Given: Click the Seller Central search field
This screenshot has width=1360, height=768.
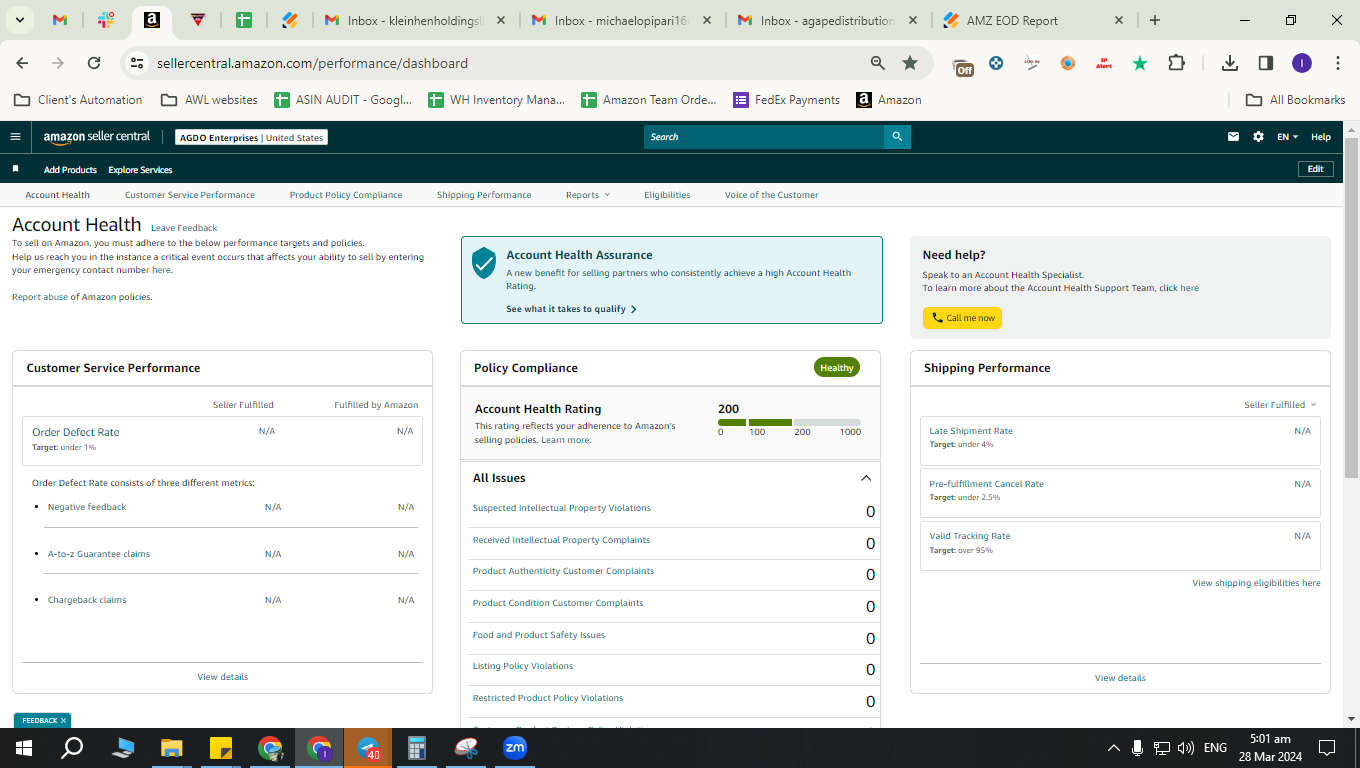Looking at the screenshot, I should [764, 137].
